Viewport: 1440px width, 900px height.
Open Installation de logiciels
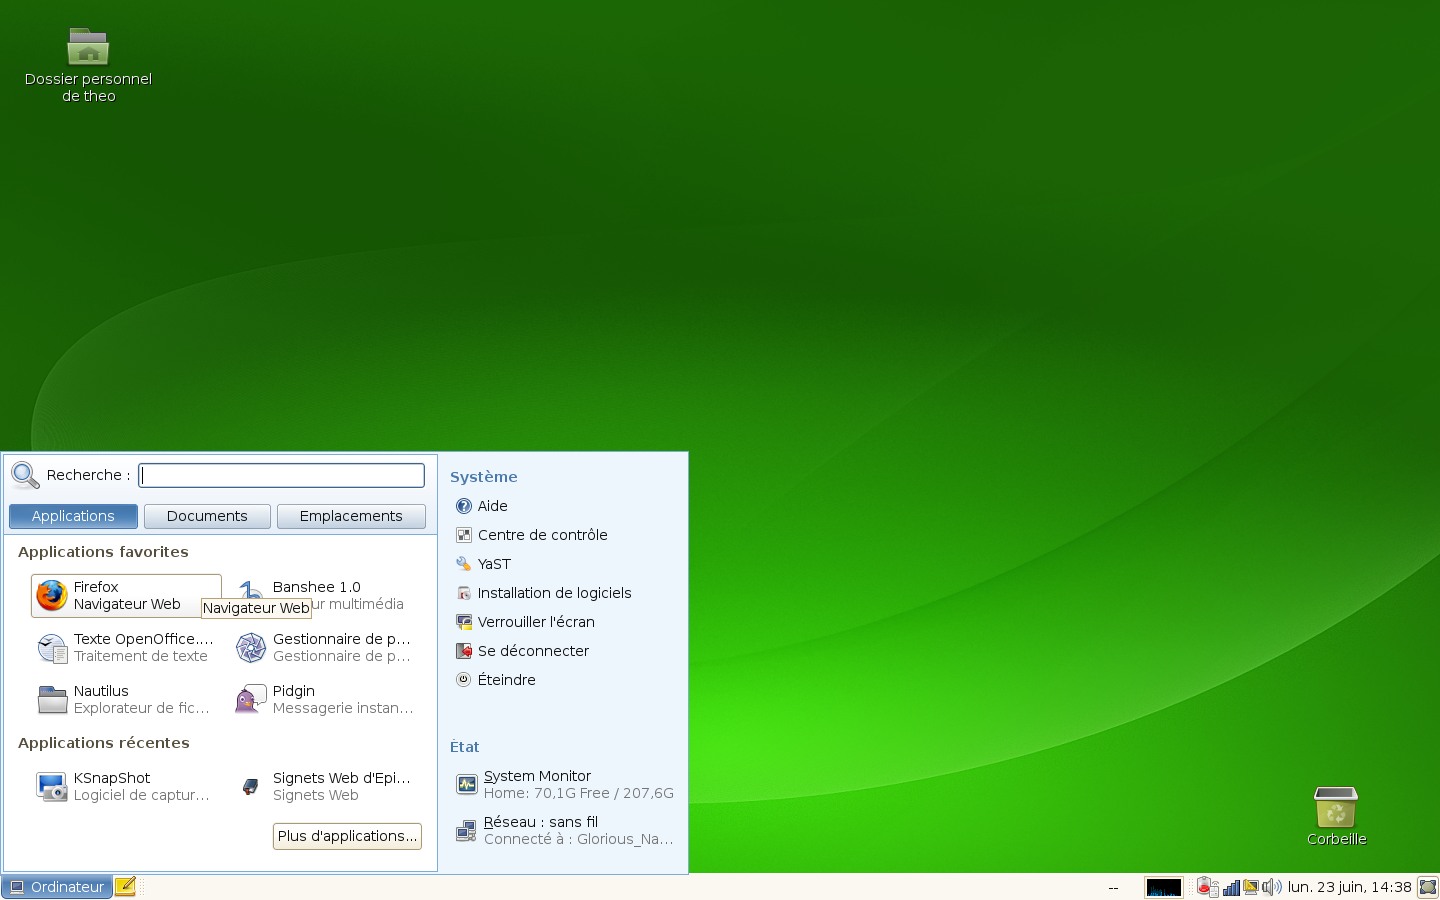pyautogui.click(x=544, y=593)
